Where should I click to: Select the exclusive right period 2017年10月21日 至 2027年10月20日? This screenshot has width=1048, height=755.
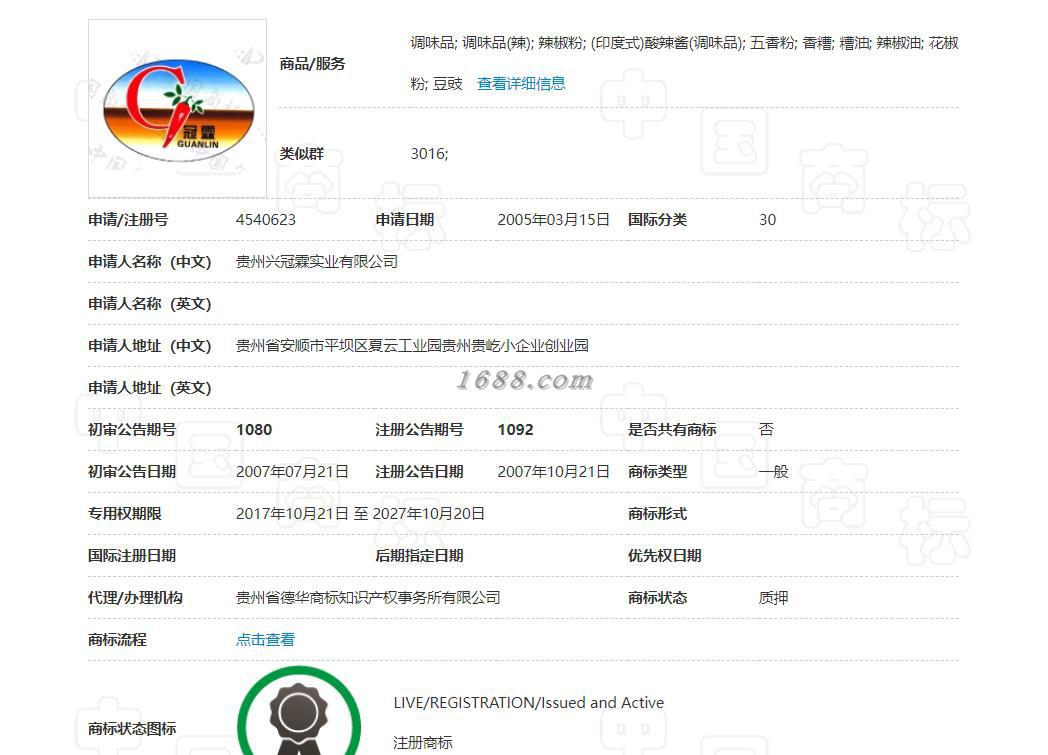pyautogui.click(x=360, y=514)
